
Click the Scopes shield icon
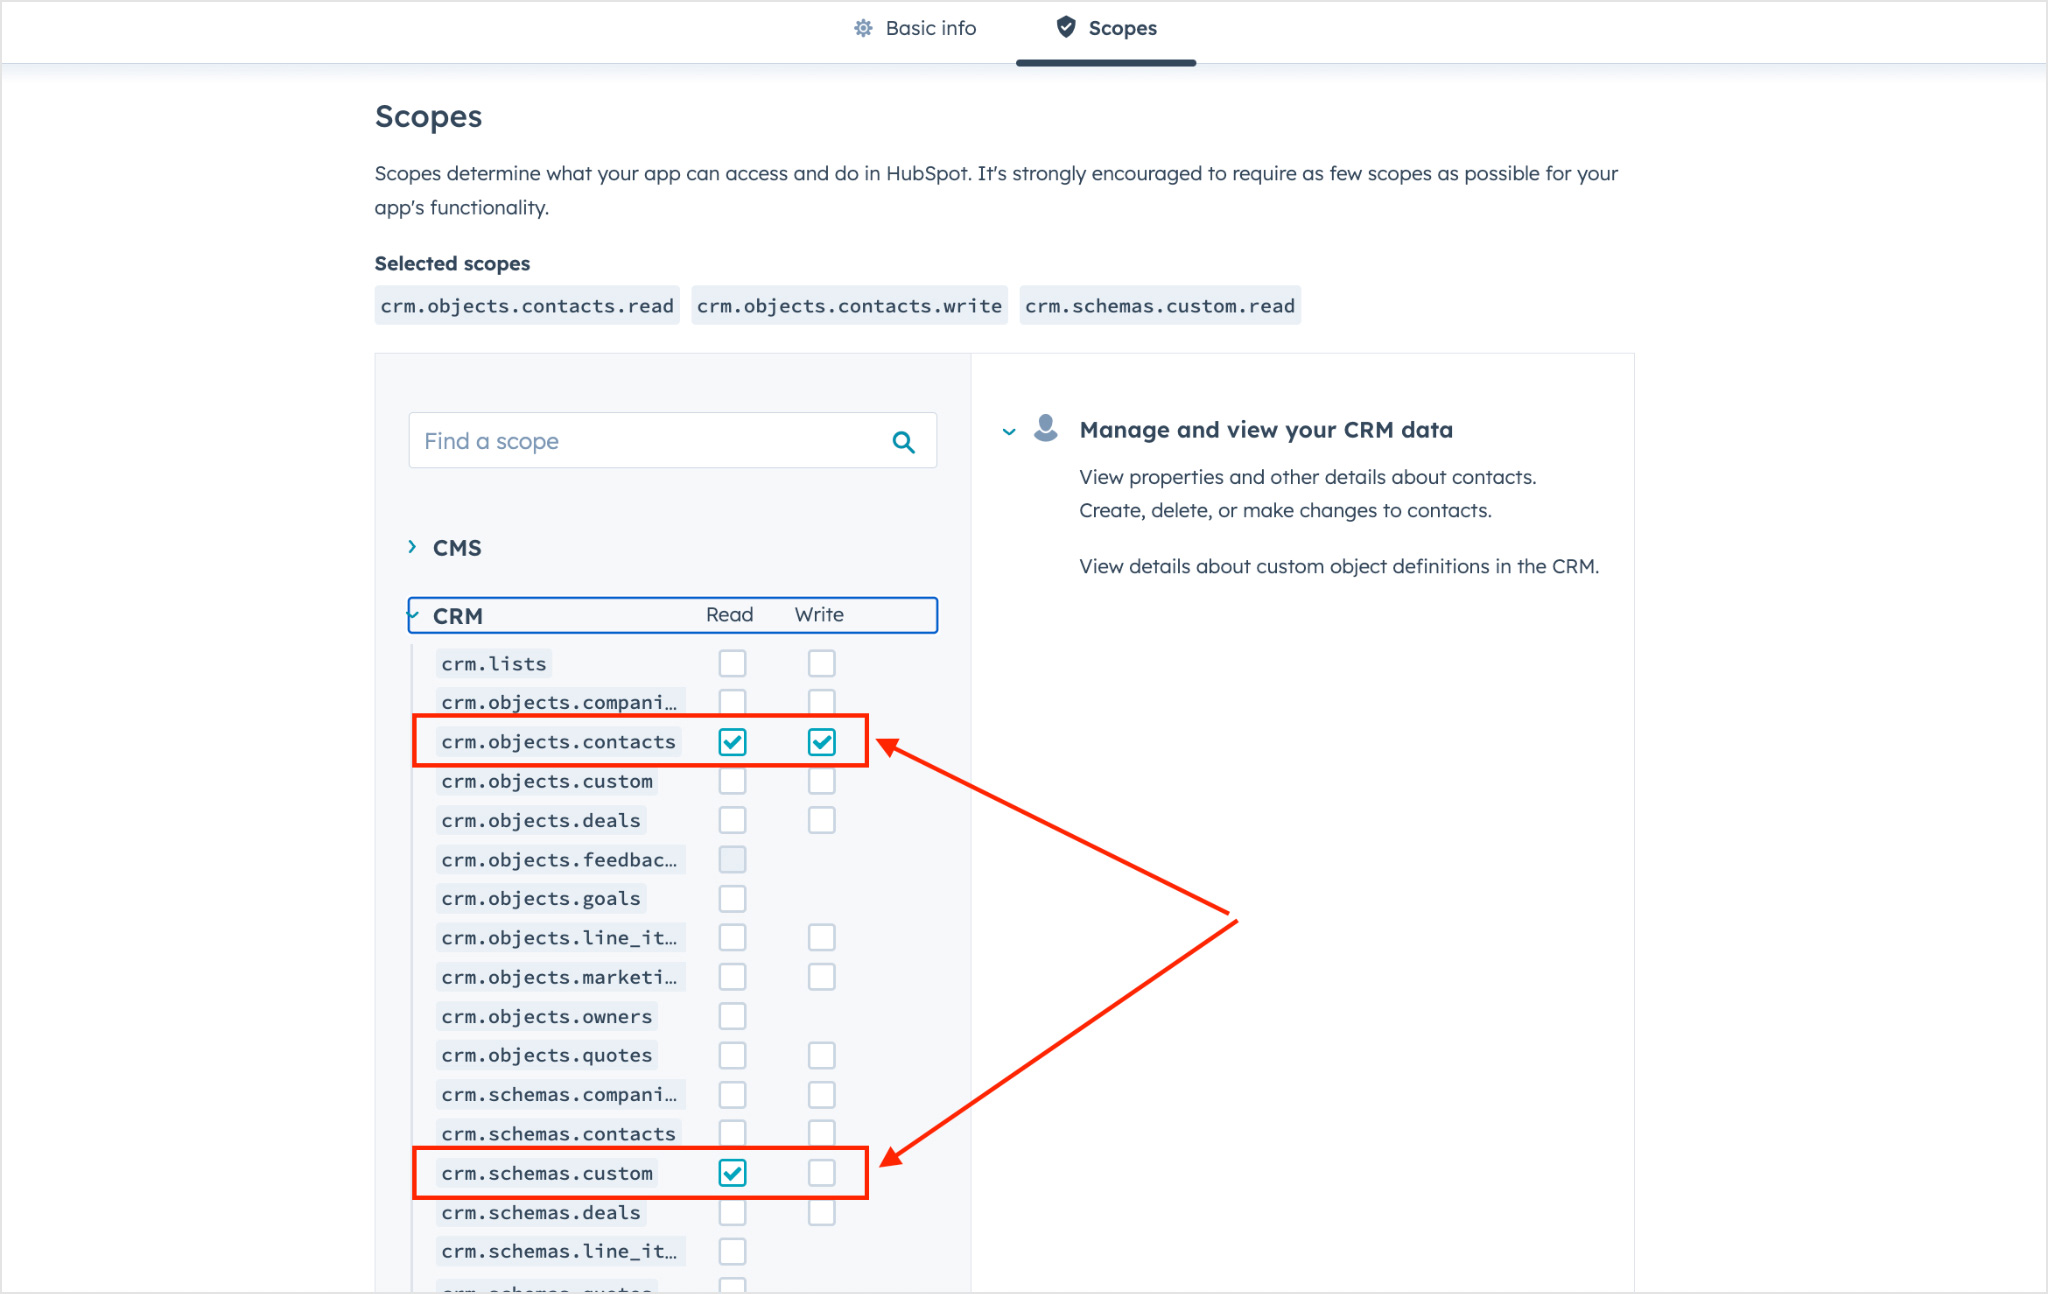click(x=1066, y=27)
